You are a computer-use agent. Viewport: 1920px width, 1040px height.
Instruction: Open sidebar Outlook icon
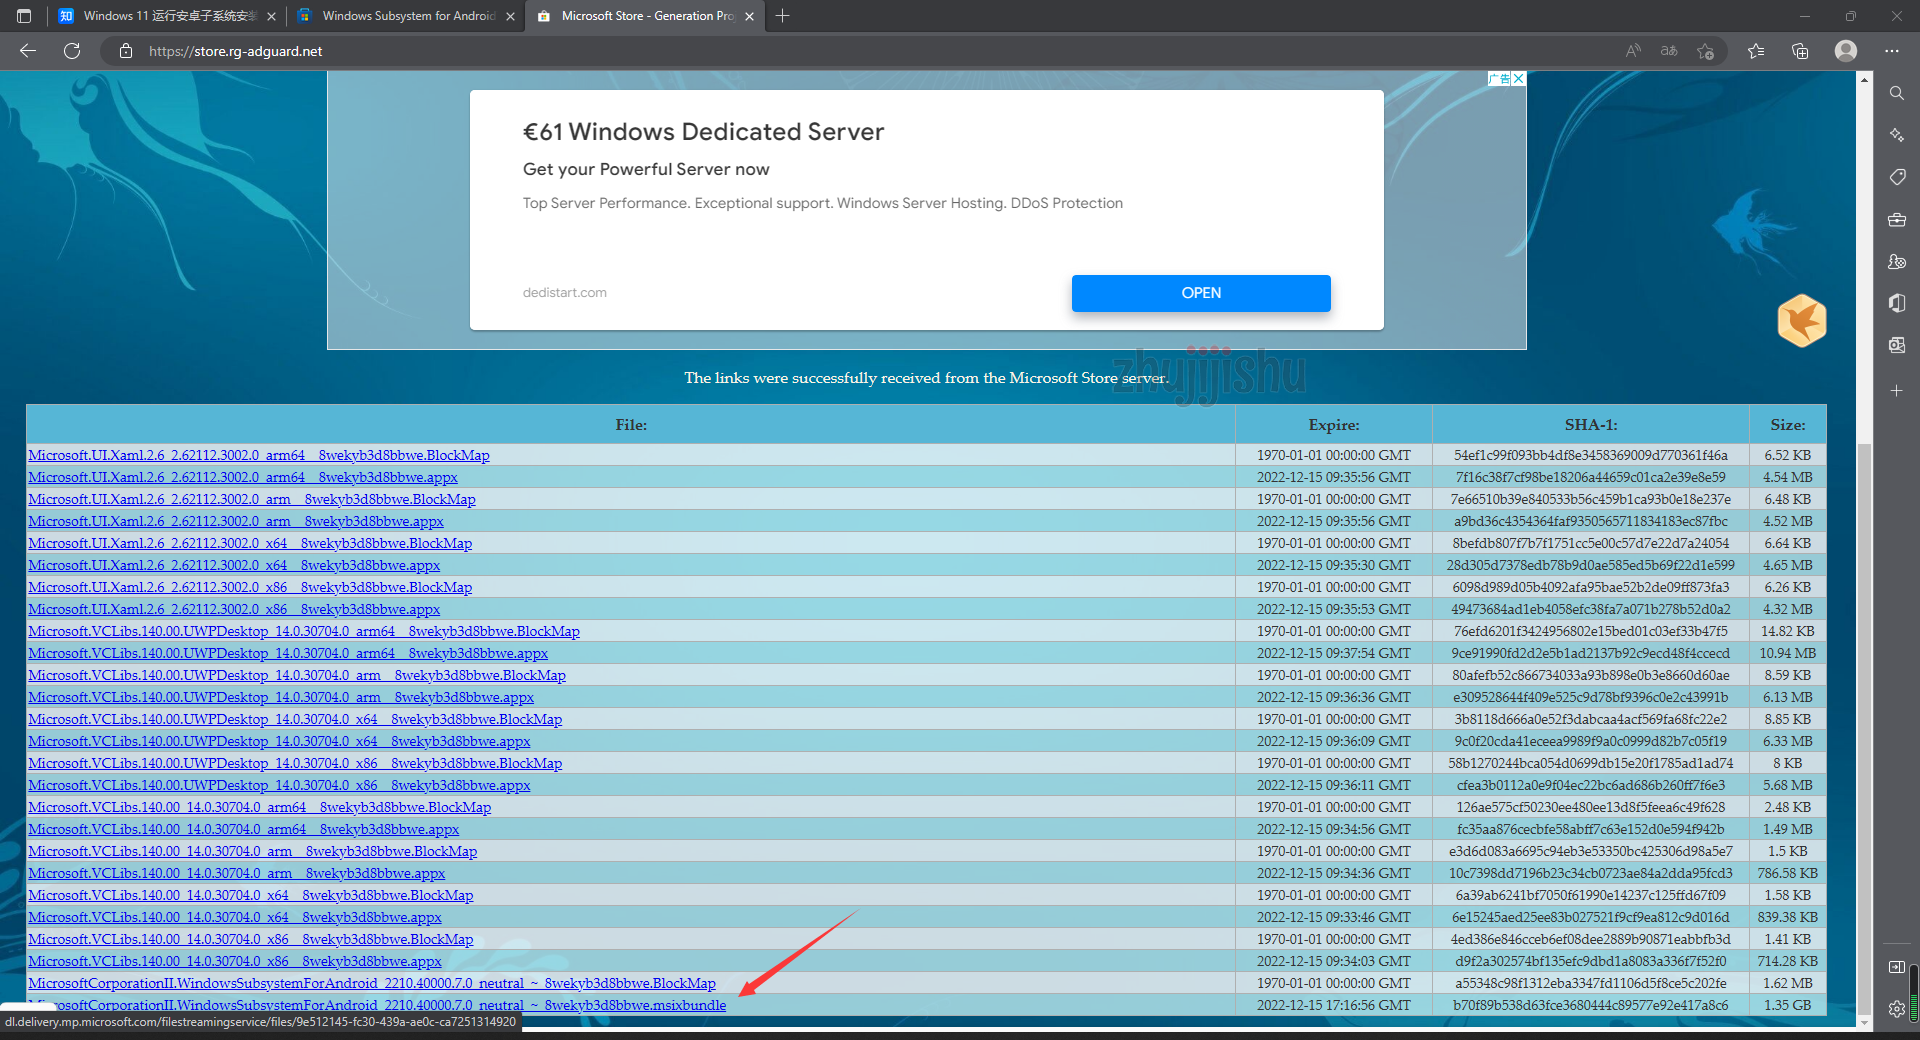(x=1897, y=345)
